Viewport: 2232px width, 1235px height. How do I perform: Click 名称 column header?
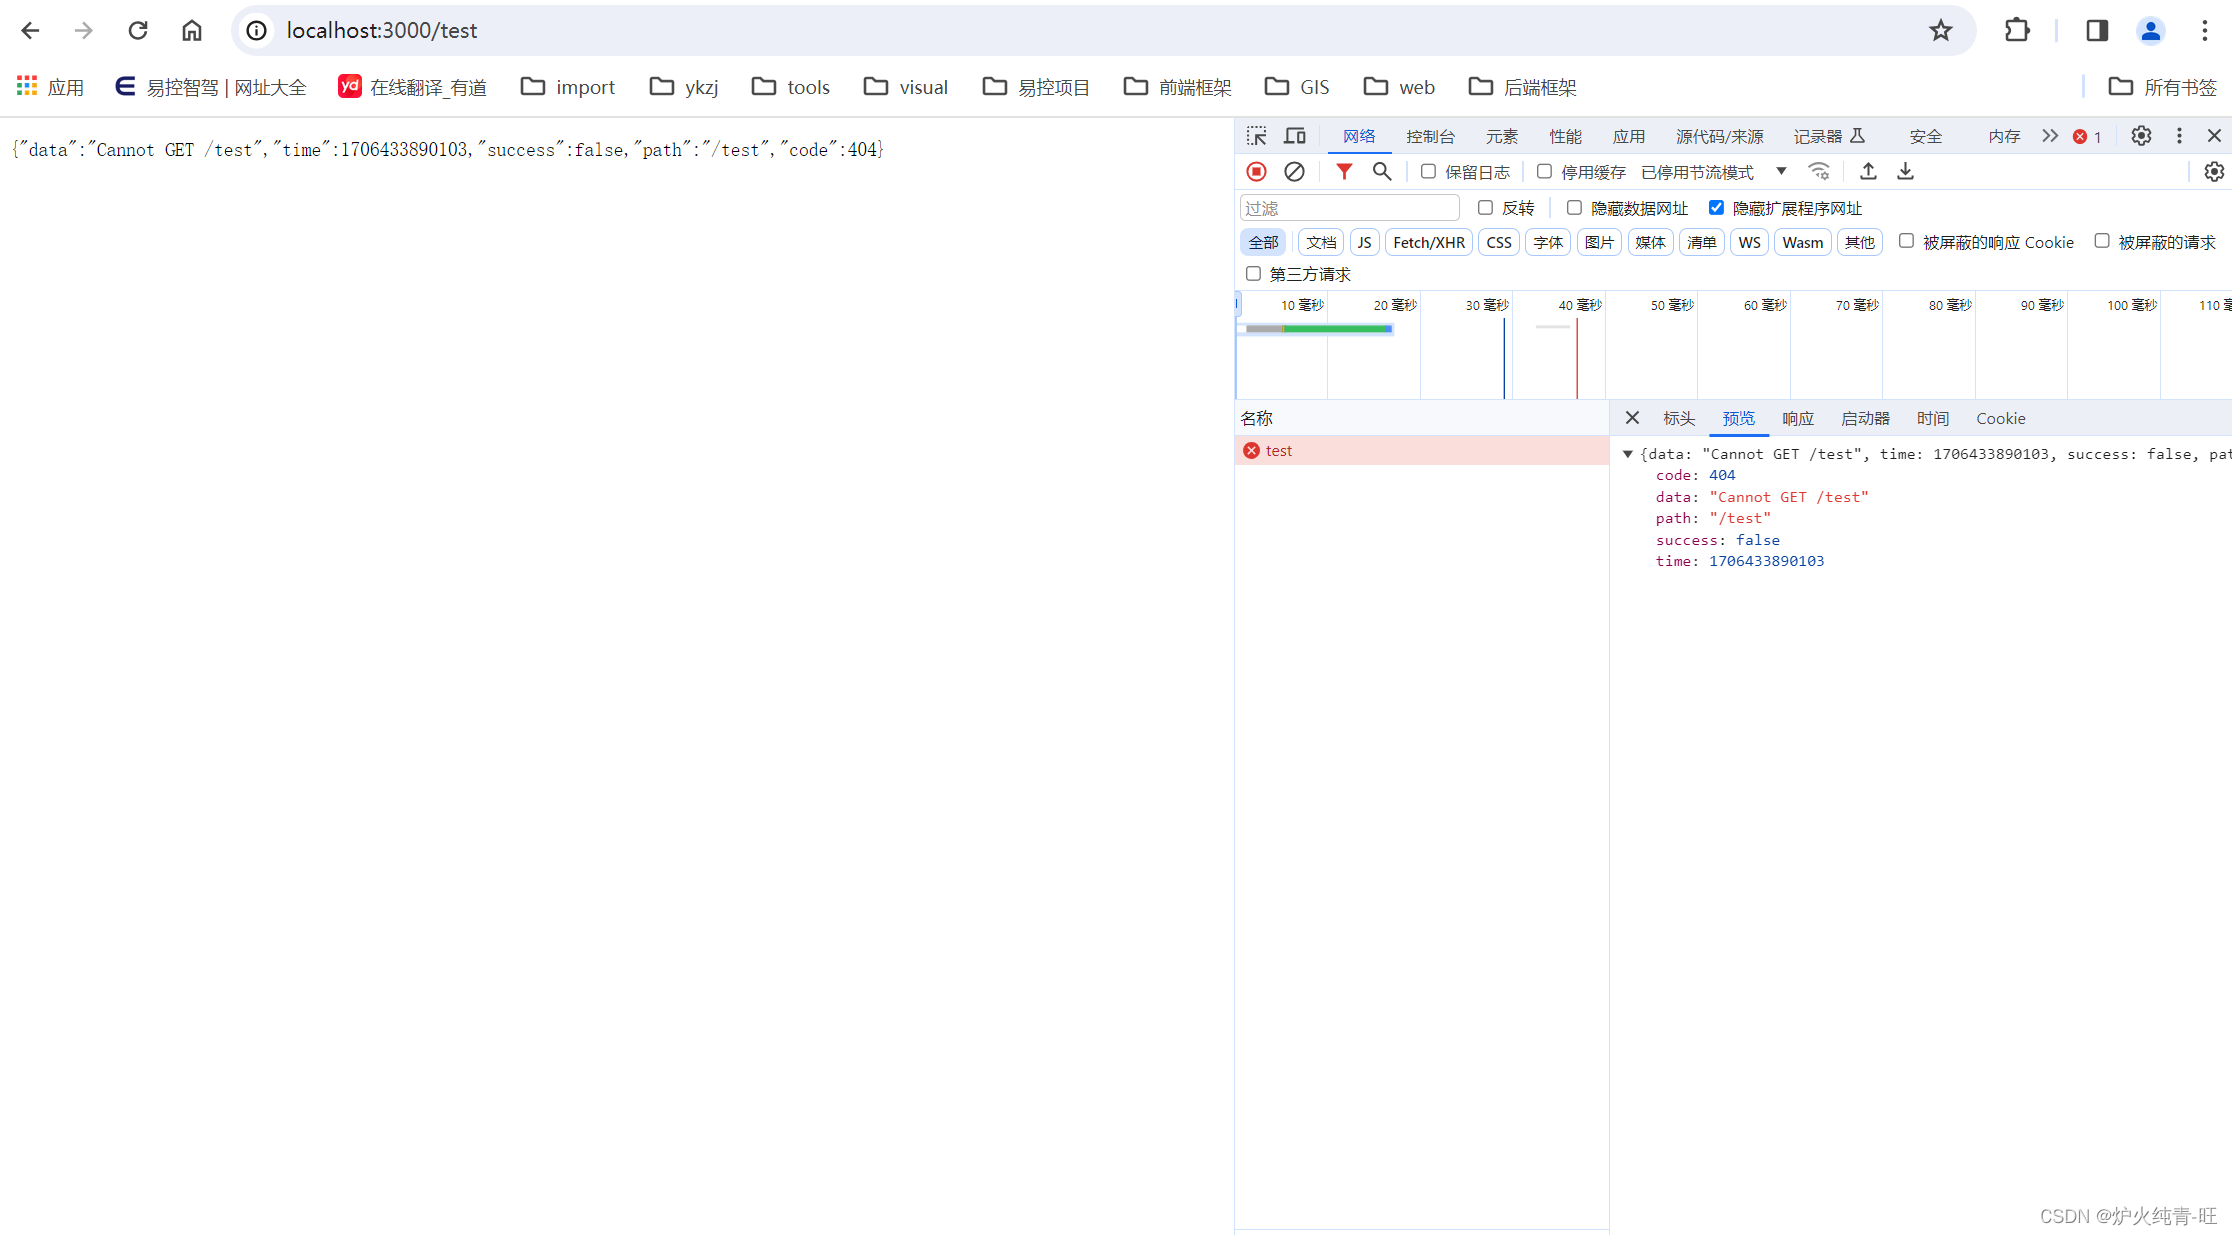pos(1421,418)
